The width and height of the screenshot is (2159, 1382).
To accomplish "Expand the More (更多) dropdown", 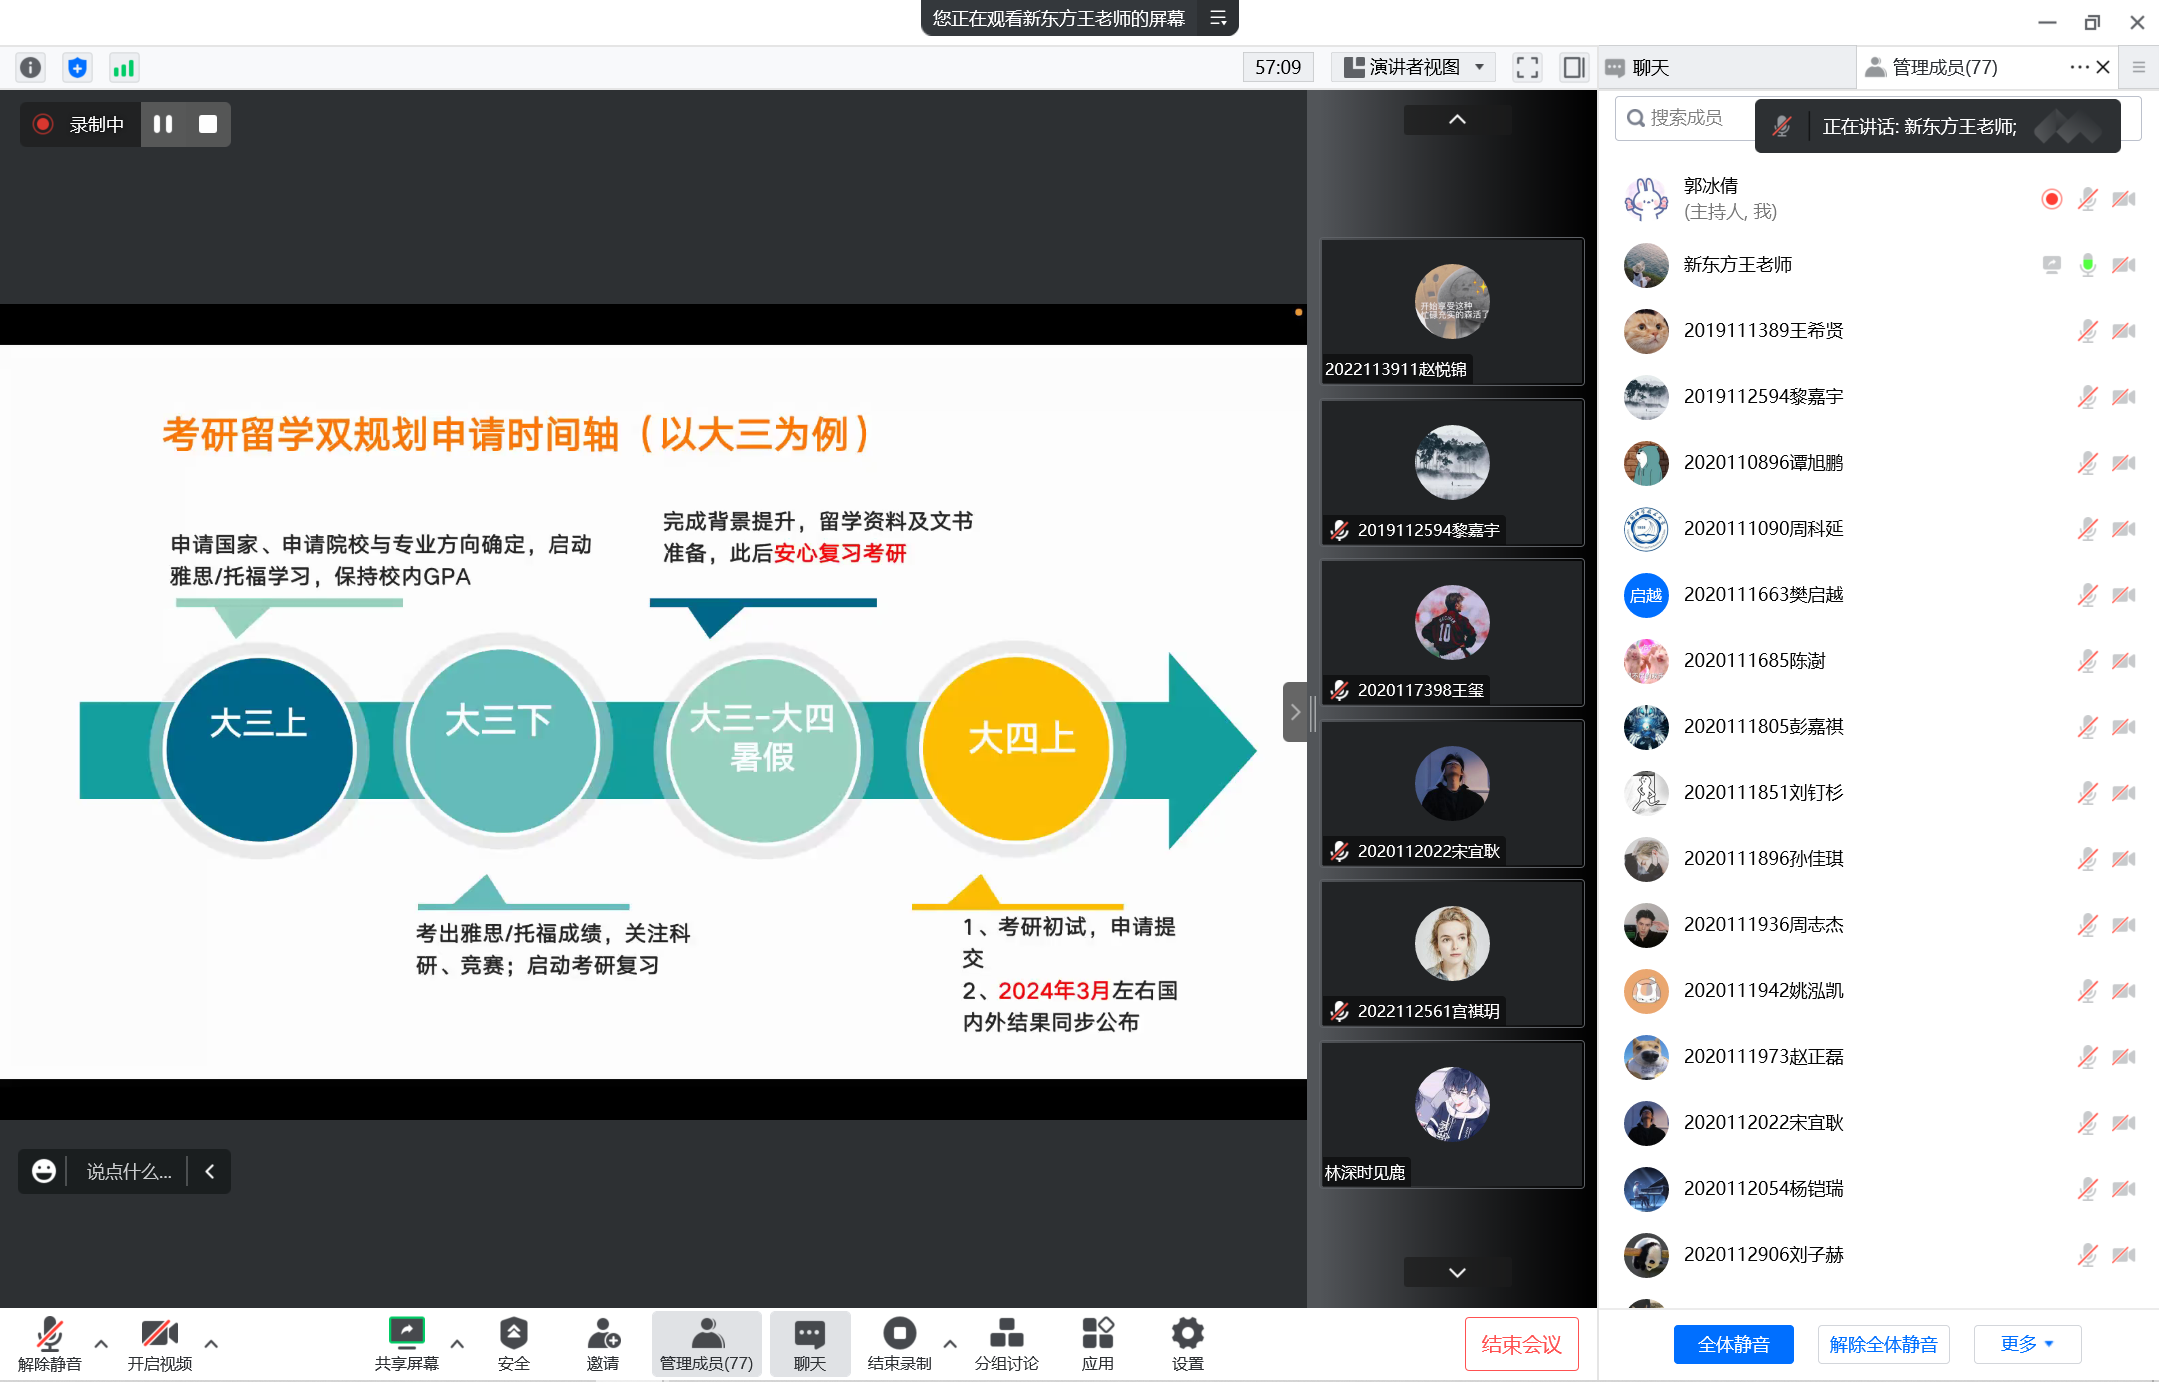I will (2027, 1344).
